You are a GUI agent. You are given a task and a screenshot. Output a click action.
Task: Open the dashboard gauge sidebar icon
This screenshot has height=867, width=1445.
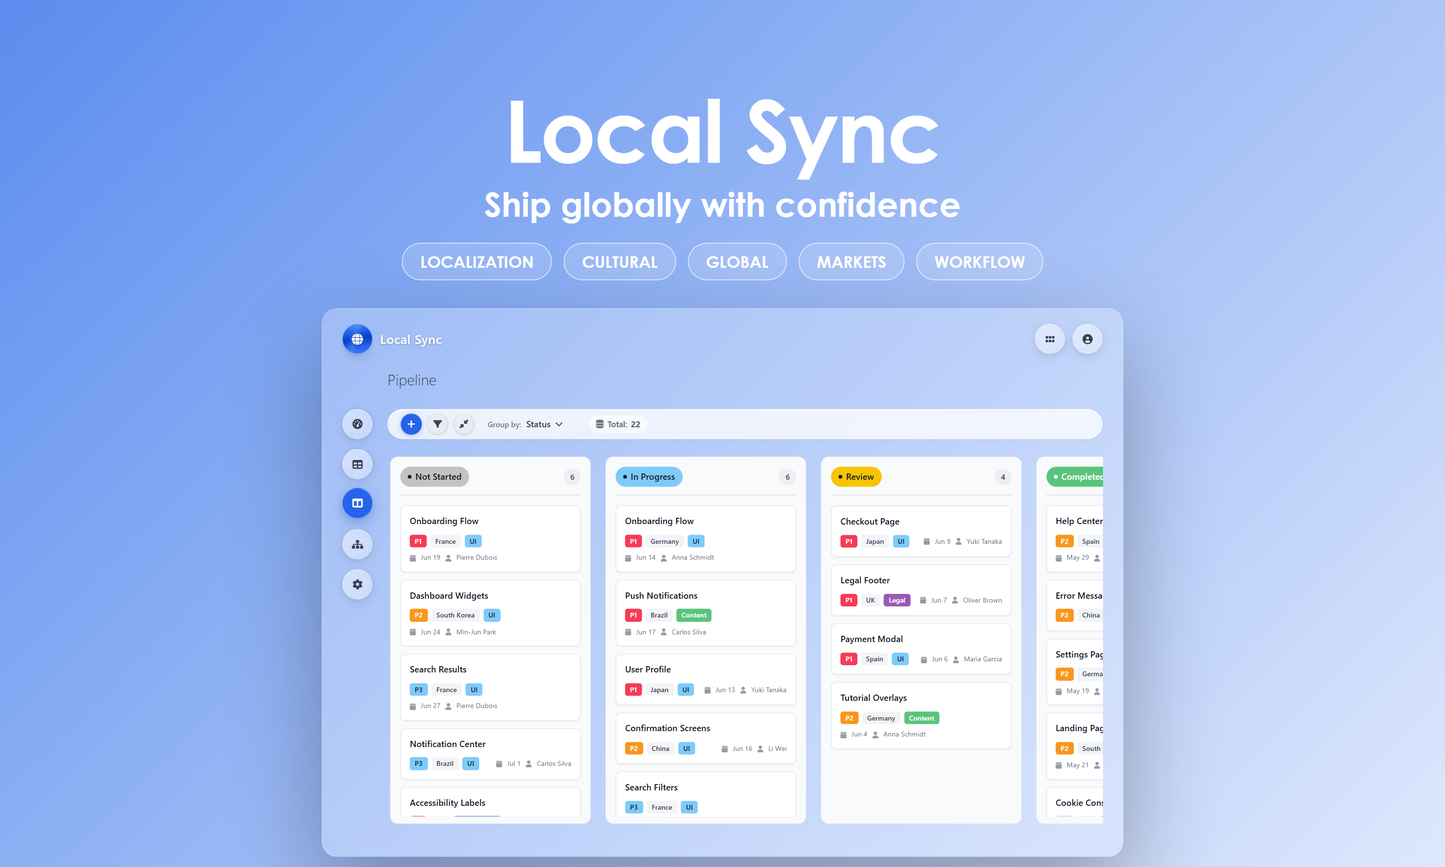[357, 424]
